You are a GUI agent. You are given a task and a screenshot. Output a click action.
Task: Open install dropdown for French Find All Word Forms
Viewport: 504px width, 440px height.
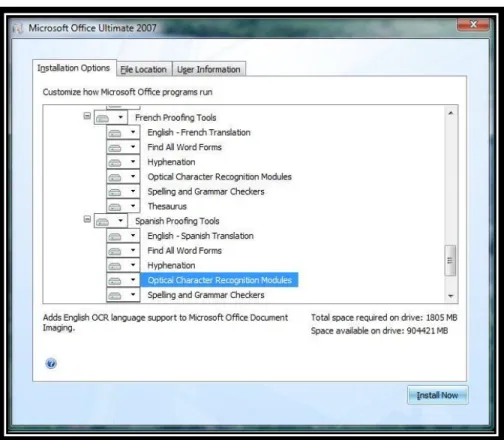(x=123, y=147)
